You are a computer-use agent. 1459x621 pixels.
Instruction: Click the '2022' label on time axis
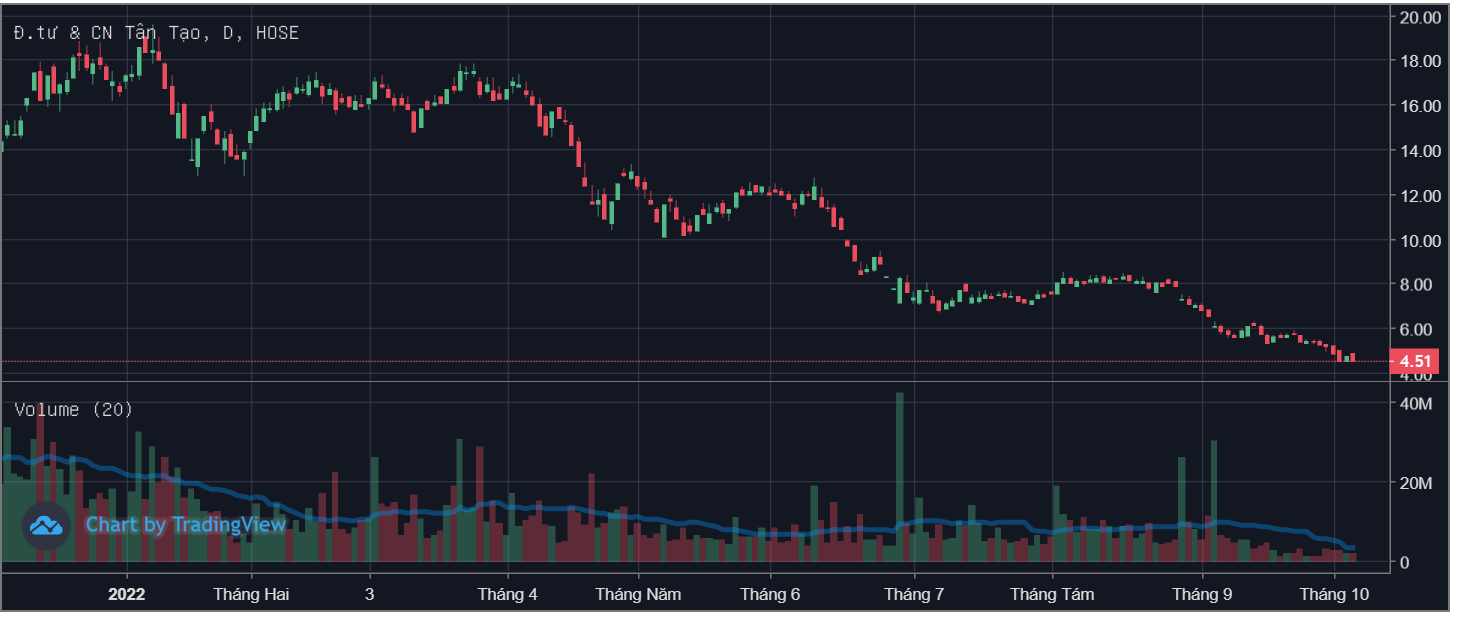pyautogui.click(x=127, y=594)
